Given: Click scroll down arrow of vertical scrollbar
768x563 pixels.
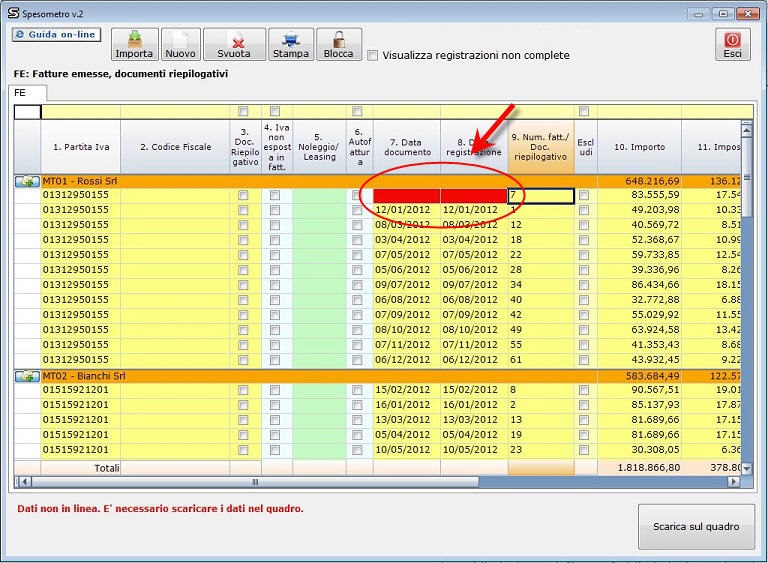Looking at the screenshot, I should coord(746,468).
